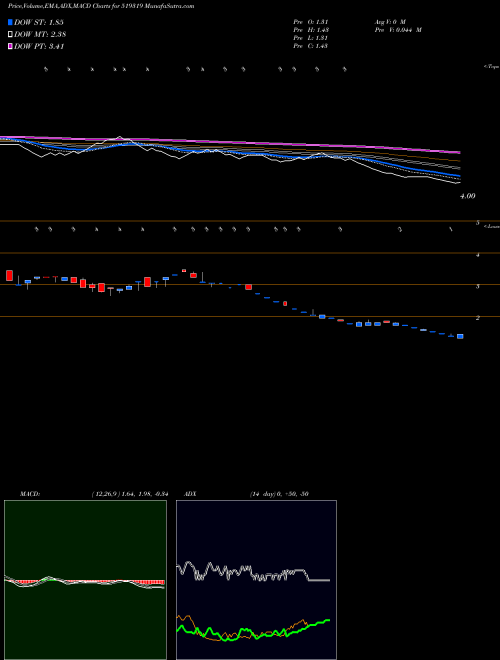Select the 'DOW ST: 1.85' legend text
500x660 pixels.
(x=39, y=22)
